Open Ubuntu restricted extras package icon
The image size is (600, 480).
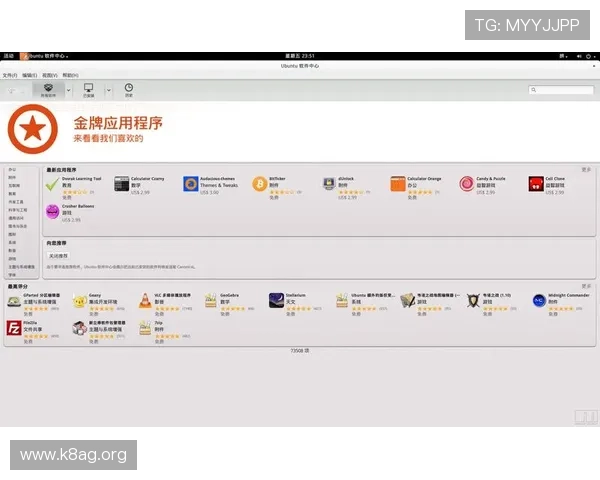pos(342,301)
